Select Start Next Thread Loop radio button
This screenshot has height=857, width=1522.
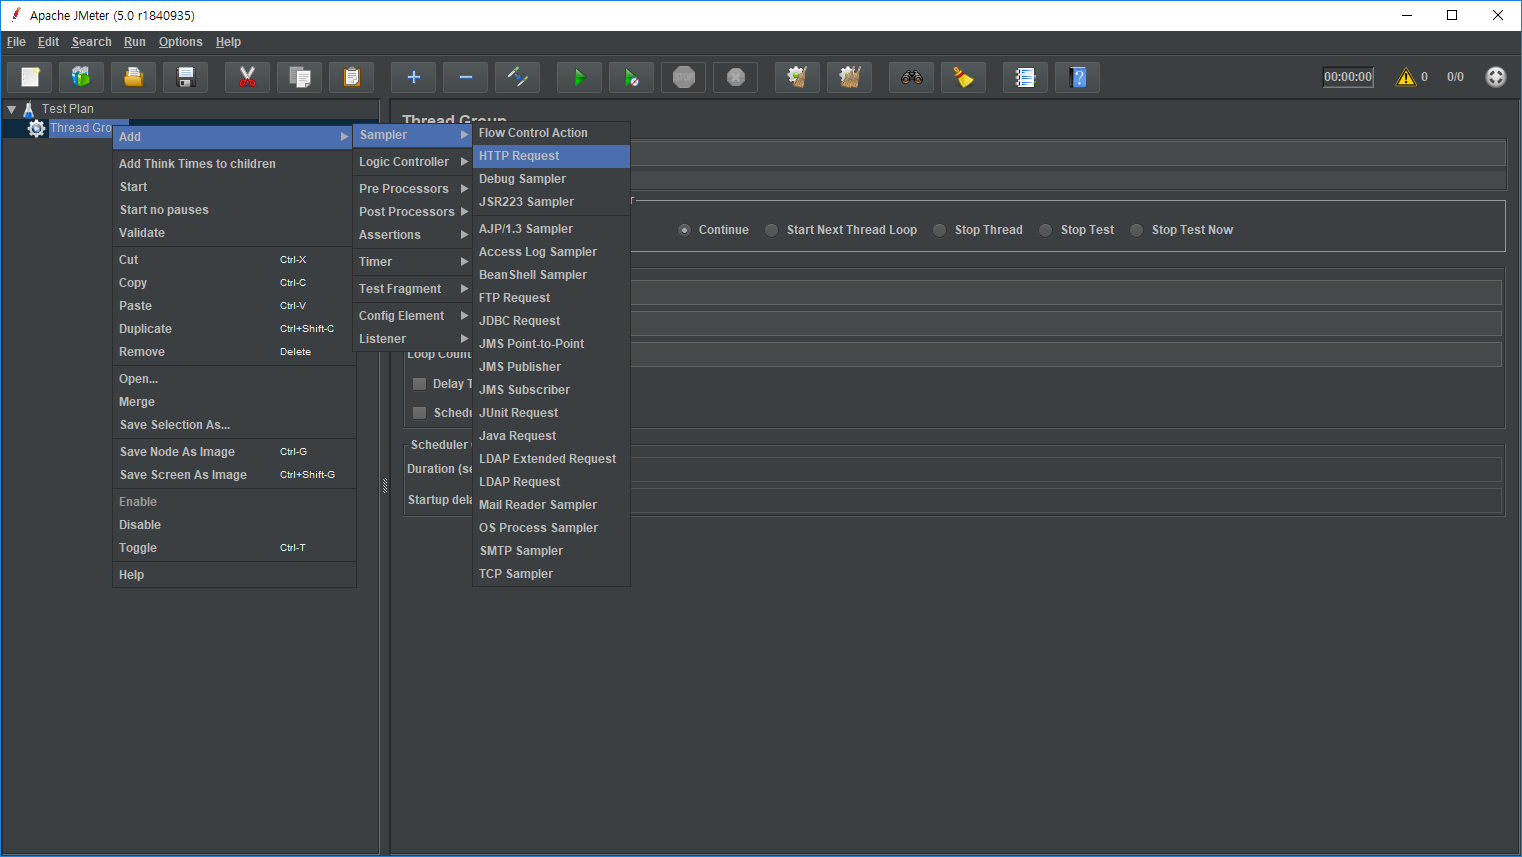(x=771, y=230)
